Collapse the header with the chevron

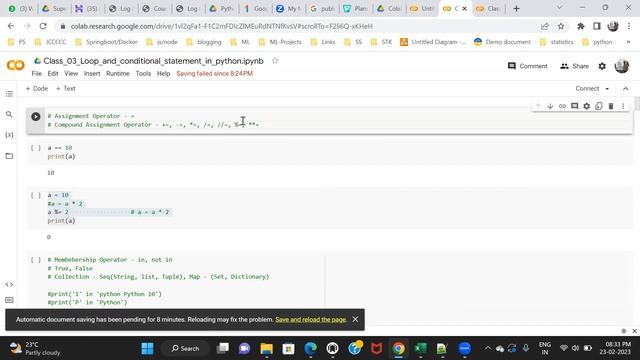point(626,89)
